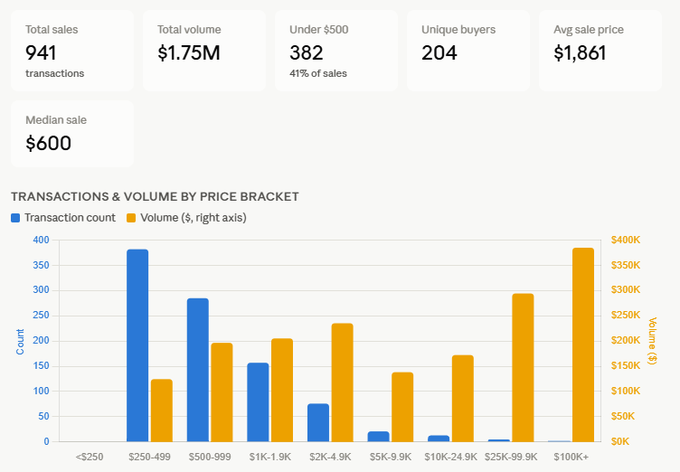
Task: Select the Unique buyers 204 card
Action: (468, 51)
